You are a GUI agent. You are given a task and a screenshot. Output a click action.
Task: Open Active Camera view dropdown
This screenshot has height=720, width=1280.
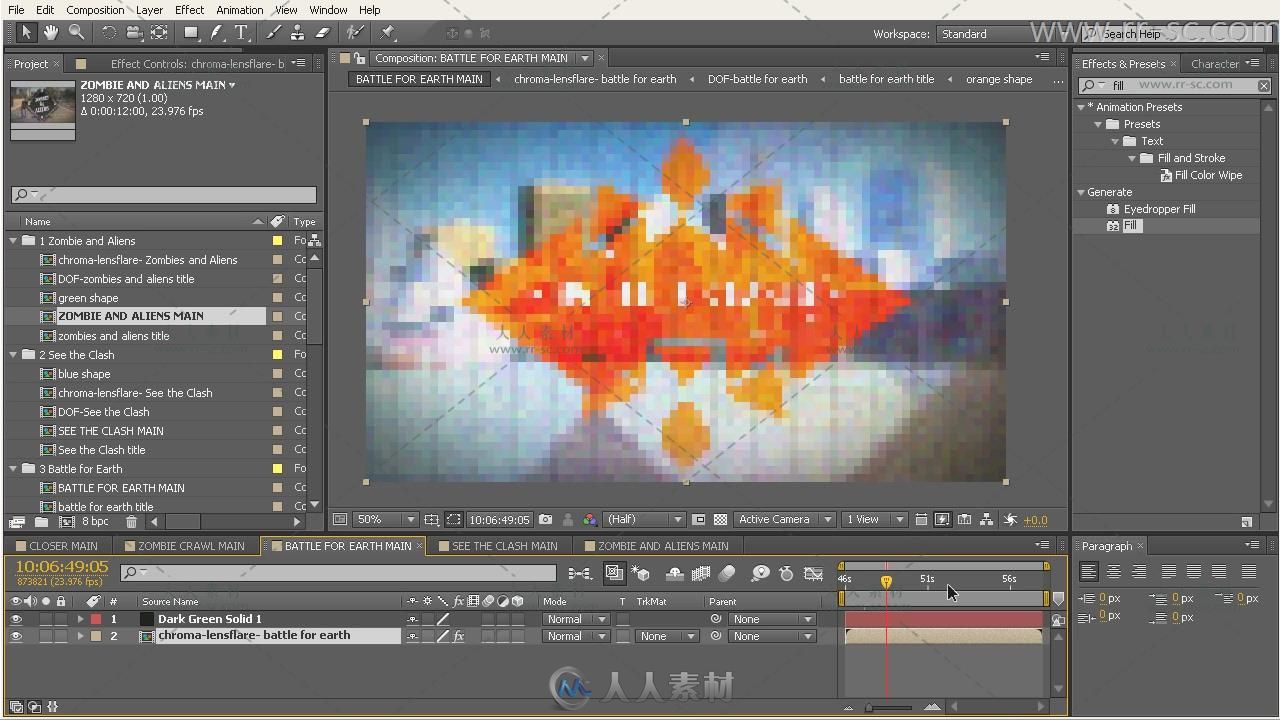pos(785,519)
